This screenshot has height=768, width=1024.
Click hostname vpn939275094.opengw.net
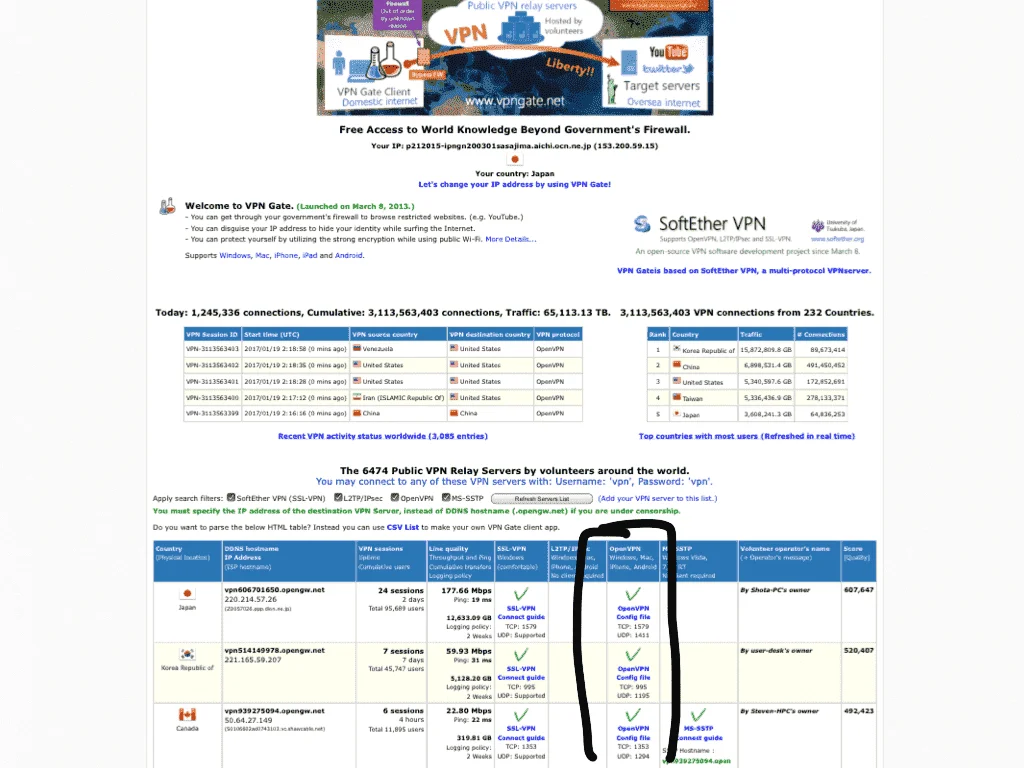tap(274, 711)
